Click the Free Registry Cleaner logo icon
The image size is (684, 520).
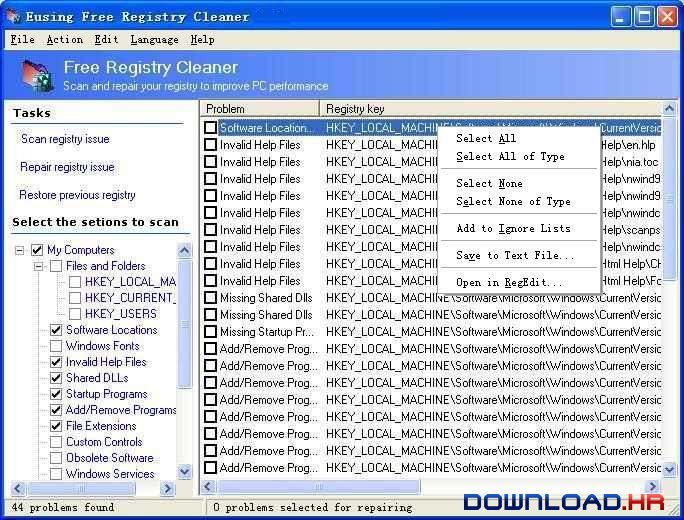point(37,76)
